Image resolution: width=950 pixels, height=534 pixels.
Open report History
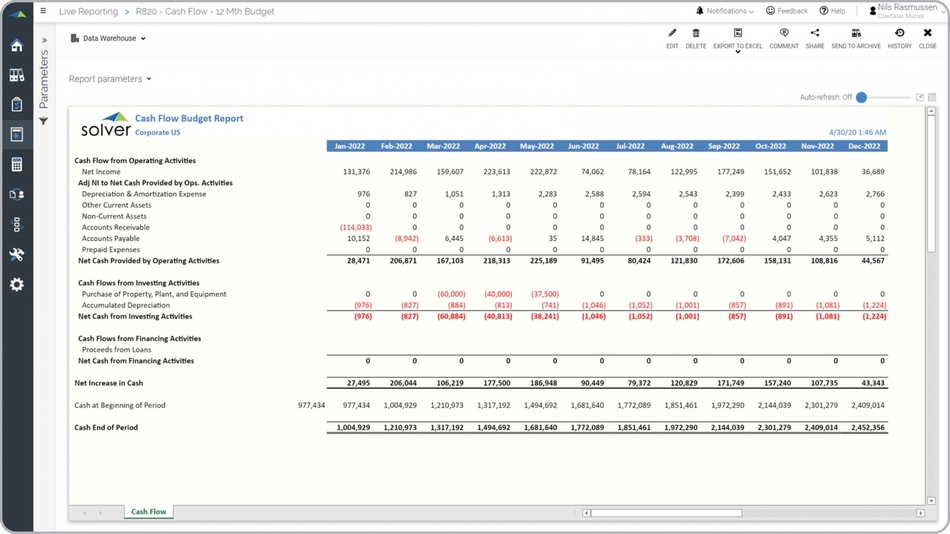click(x=899, y=38)
